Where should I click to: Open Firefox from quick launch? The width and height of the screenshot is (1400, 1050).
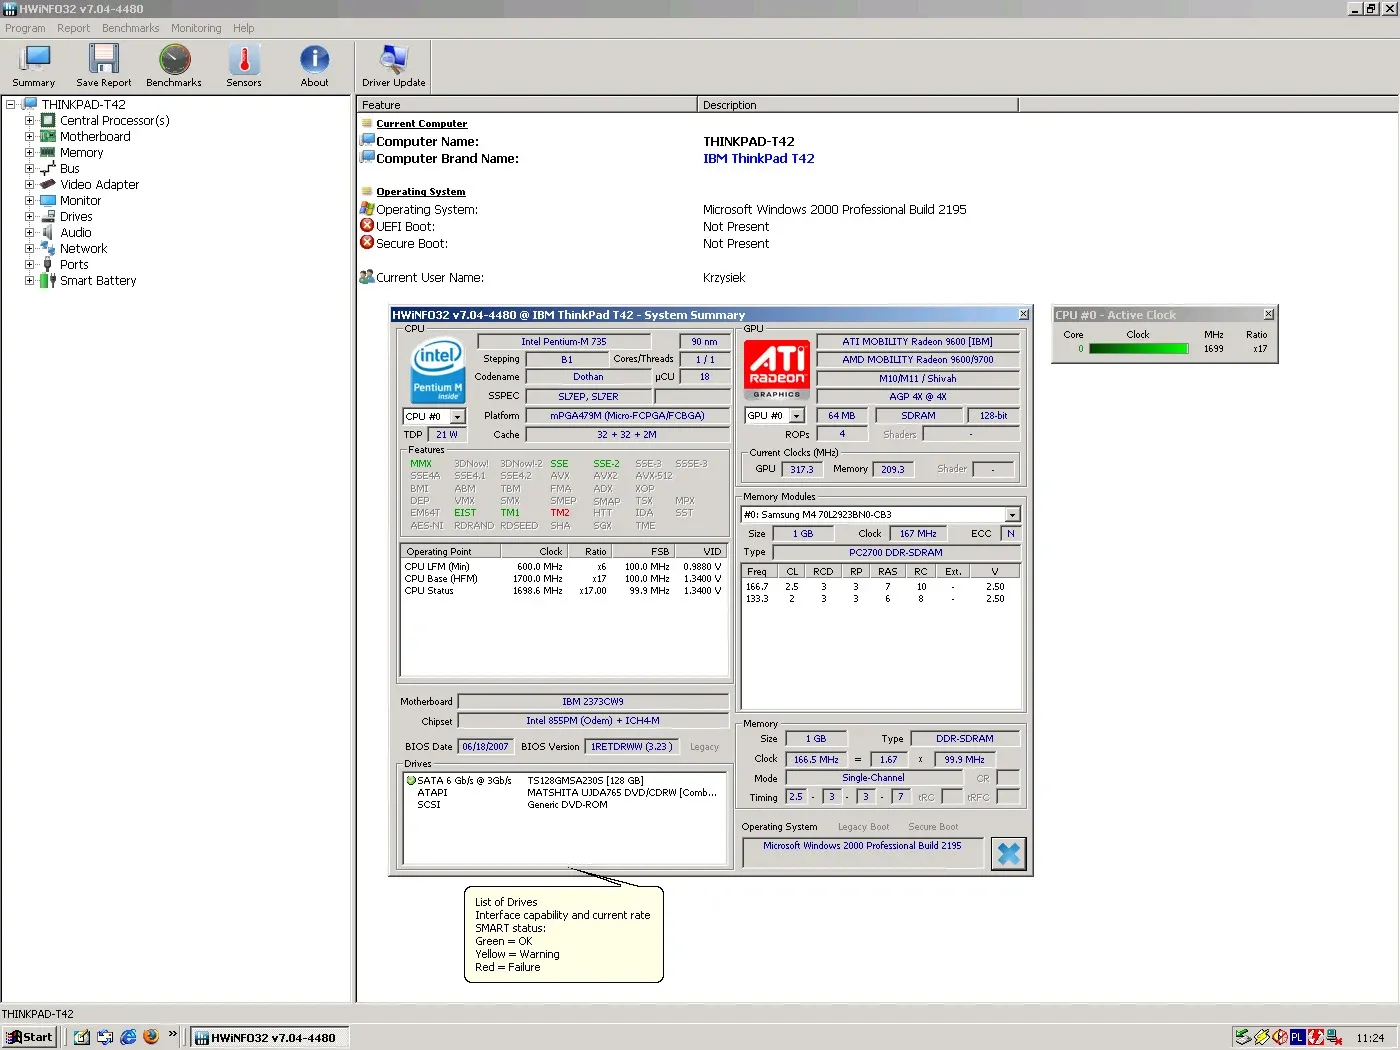[x=151, y=1037]
